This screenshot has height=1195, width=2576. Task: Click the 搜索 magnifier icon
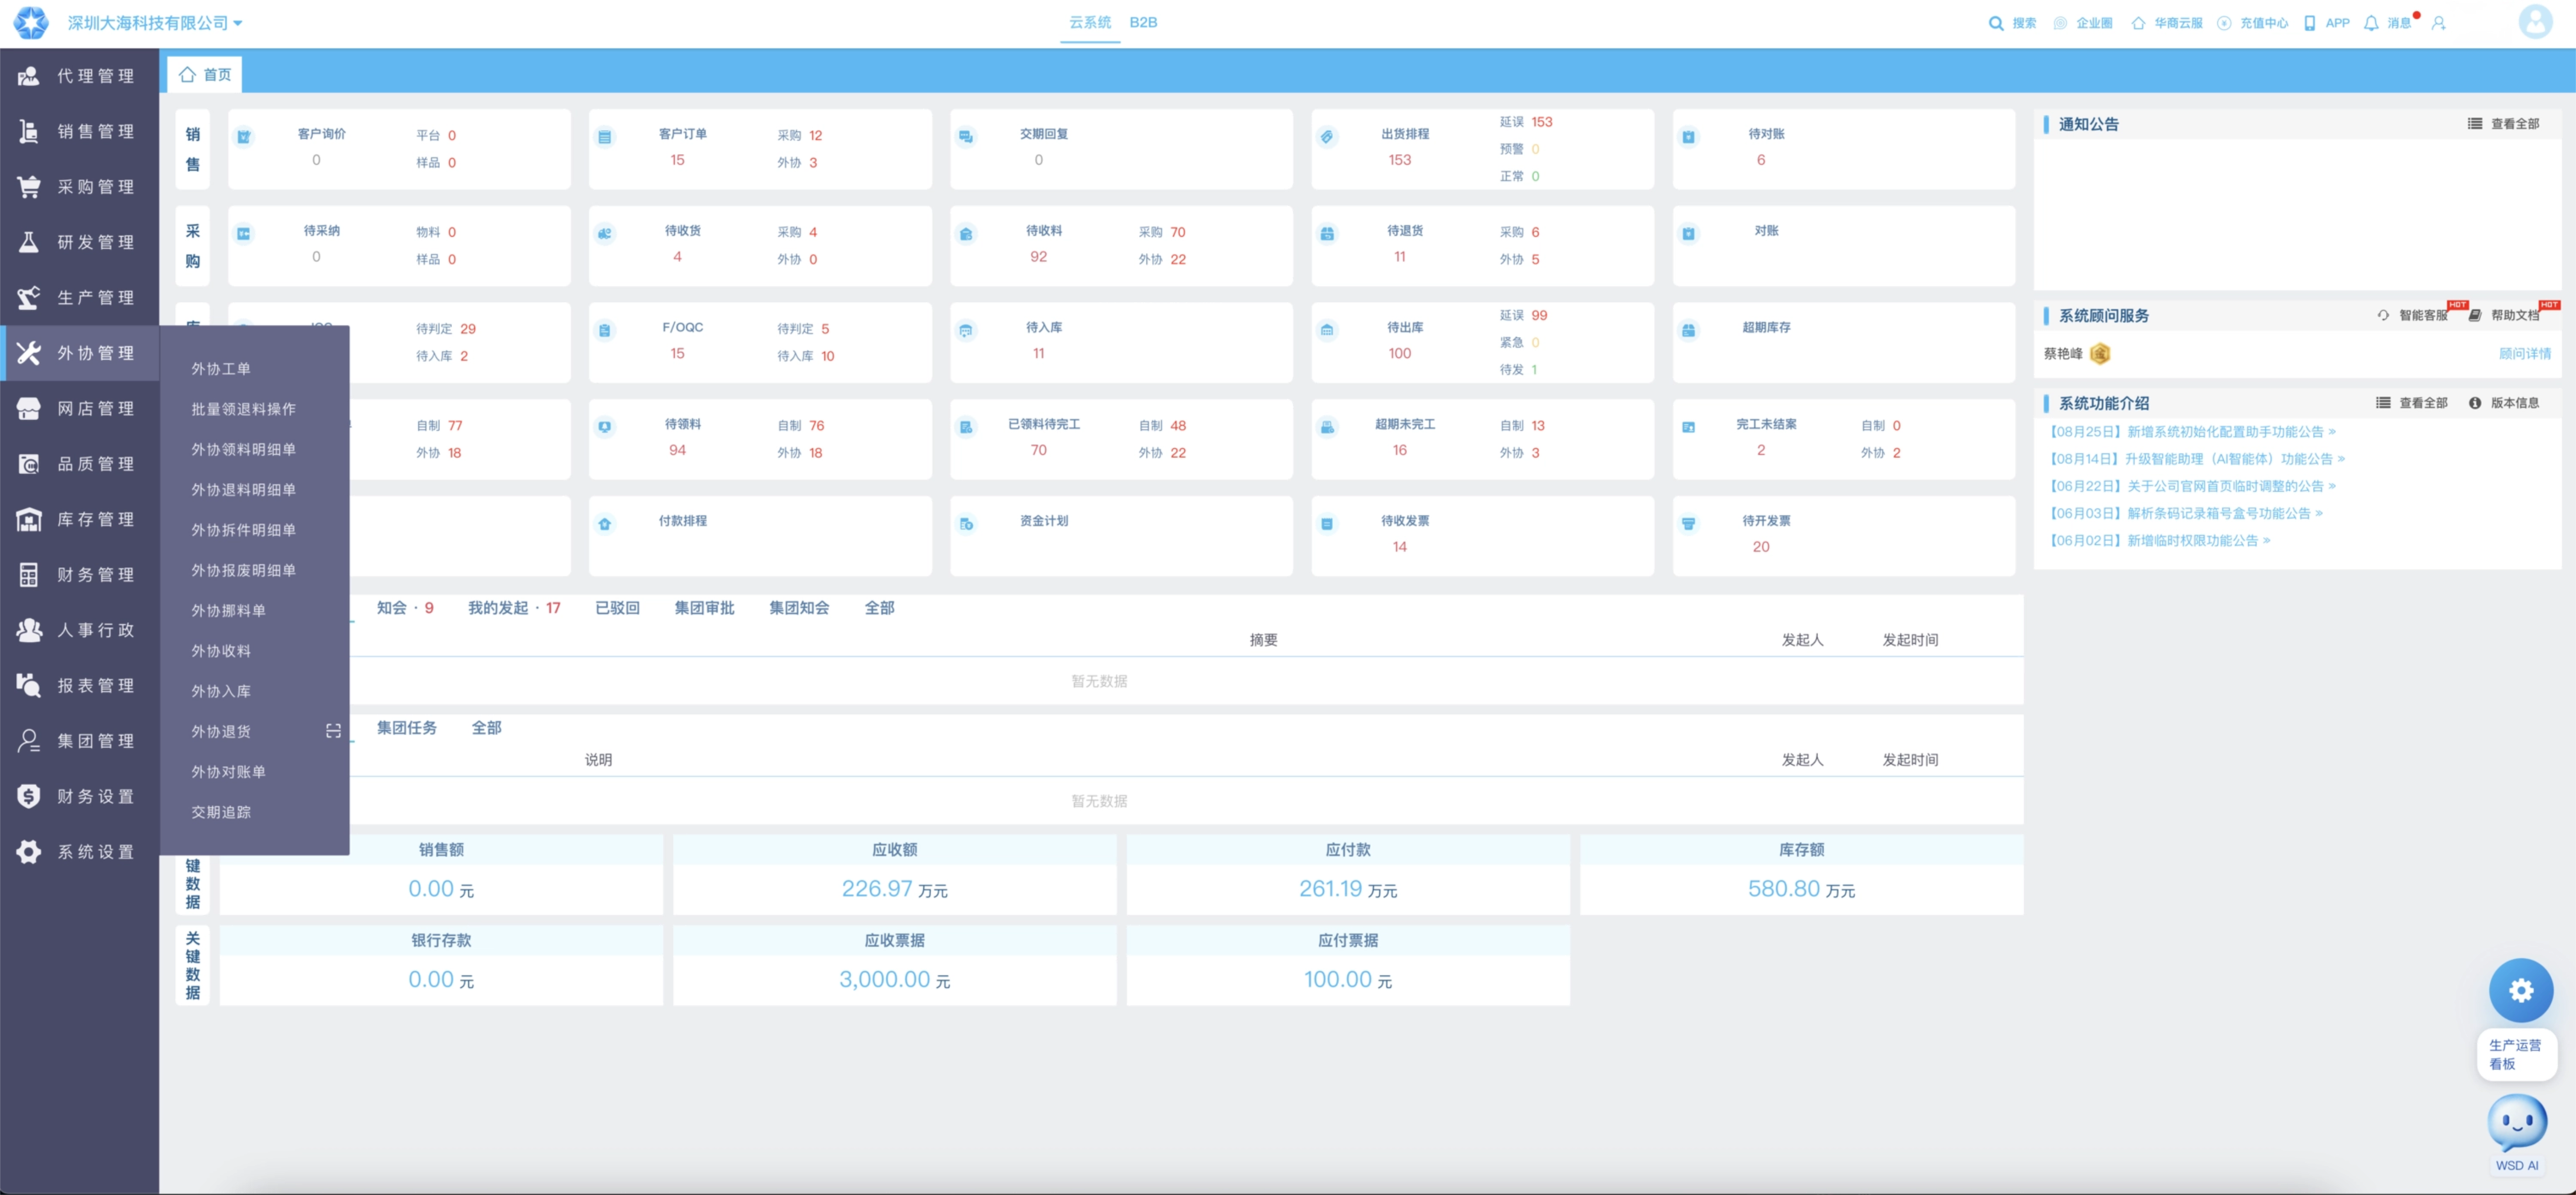(1995, 23)
